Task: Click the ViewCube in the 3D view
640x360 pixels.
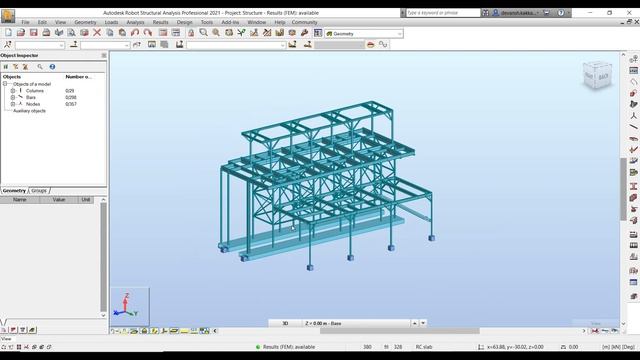Action: (x=597, y=75)
